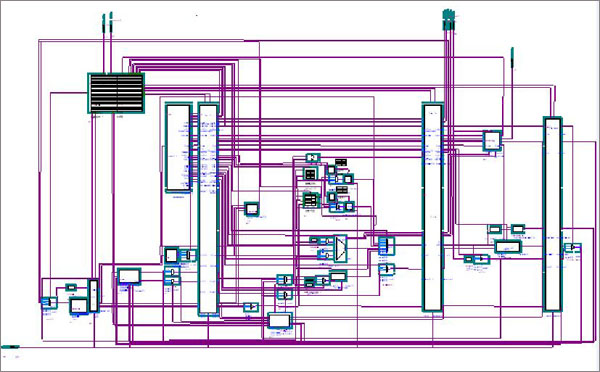Screen dimensions: 600x372
Task: Click the single input pin above the small square block
Action: (512, 58)
